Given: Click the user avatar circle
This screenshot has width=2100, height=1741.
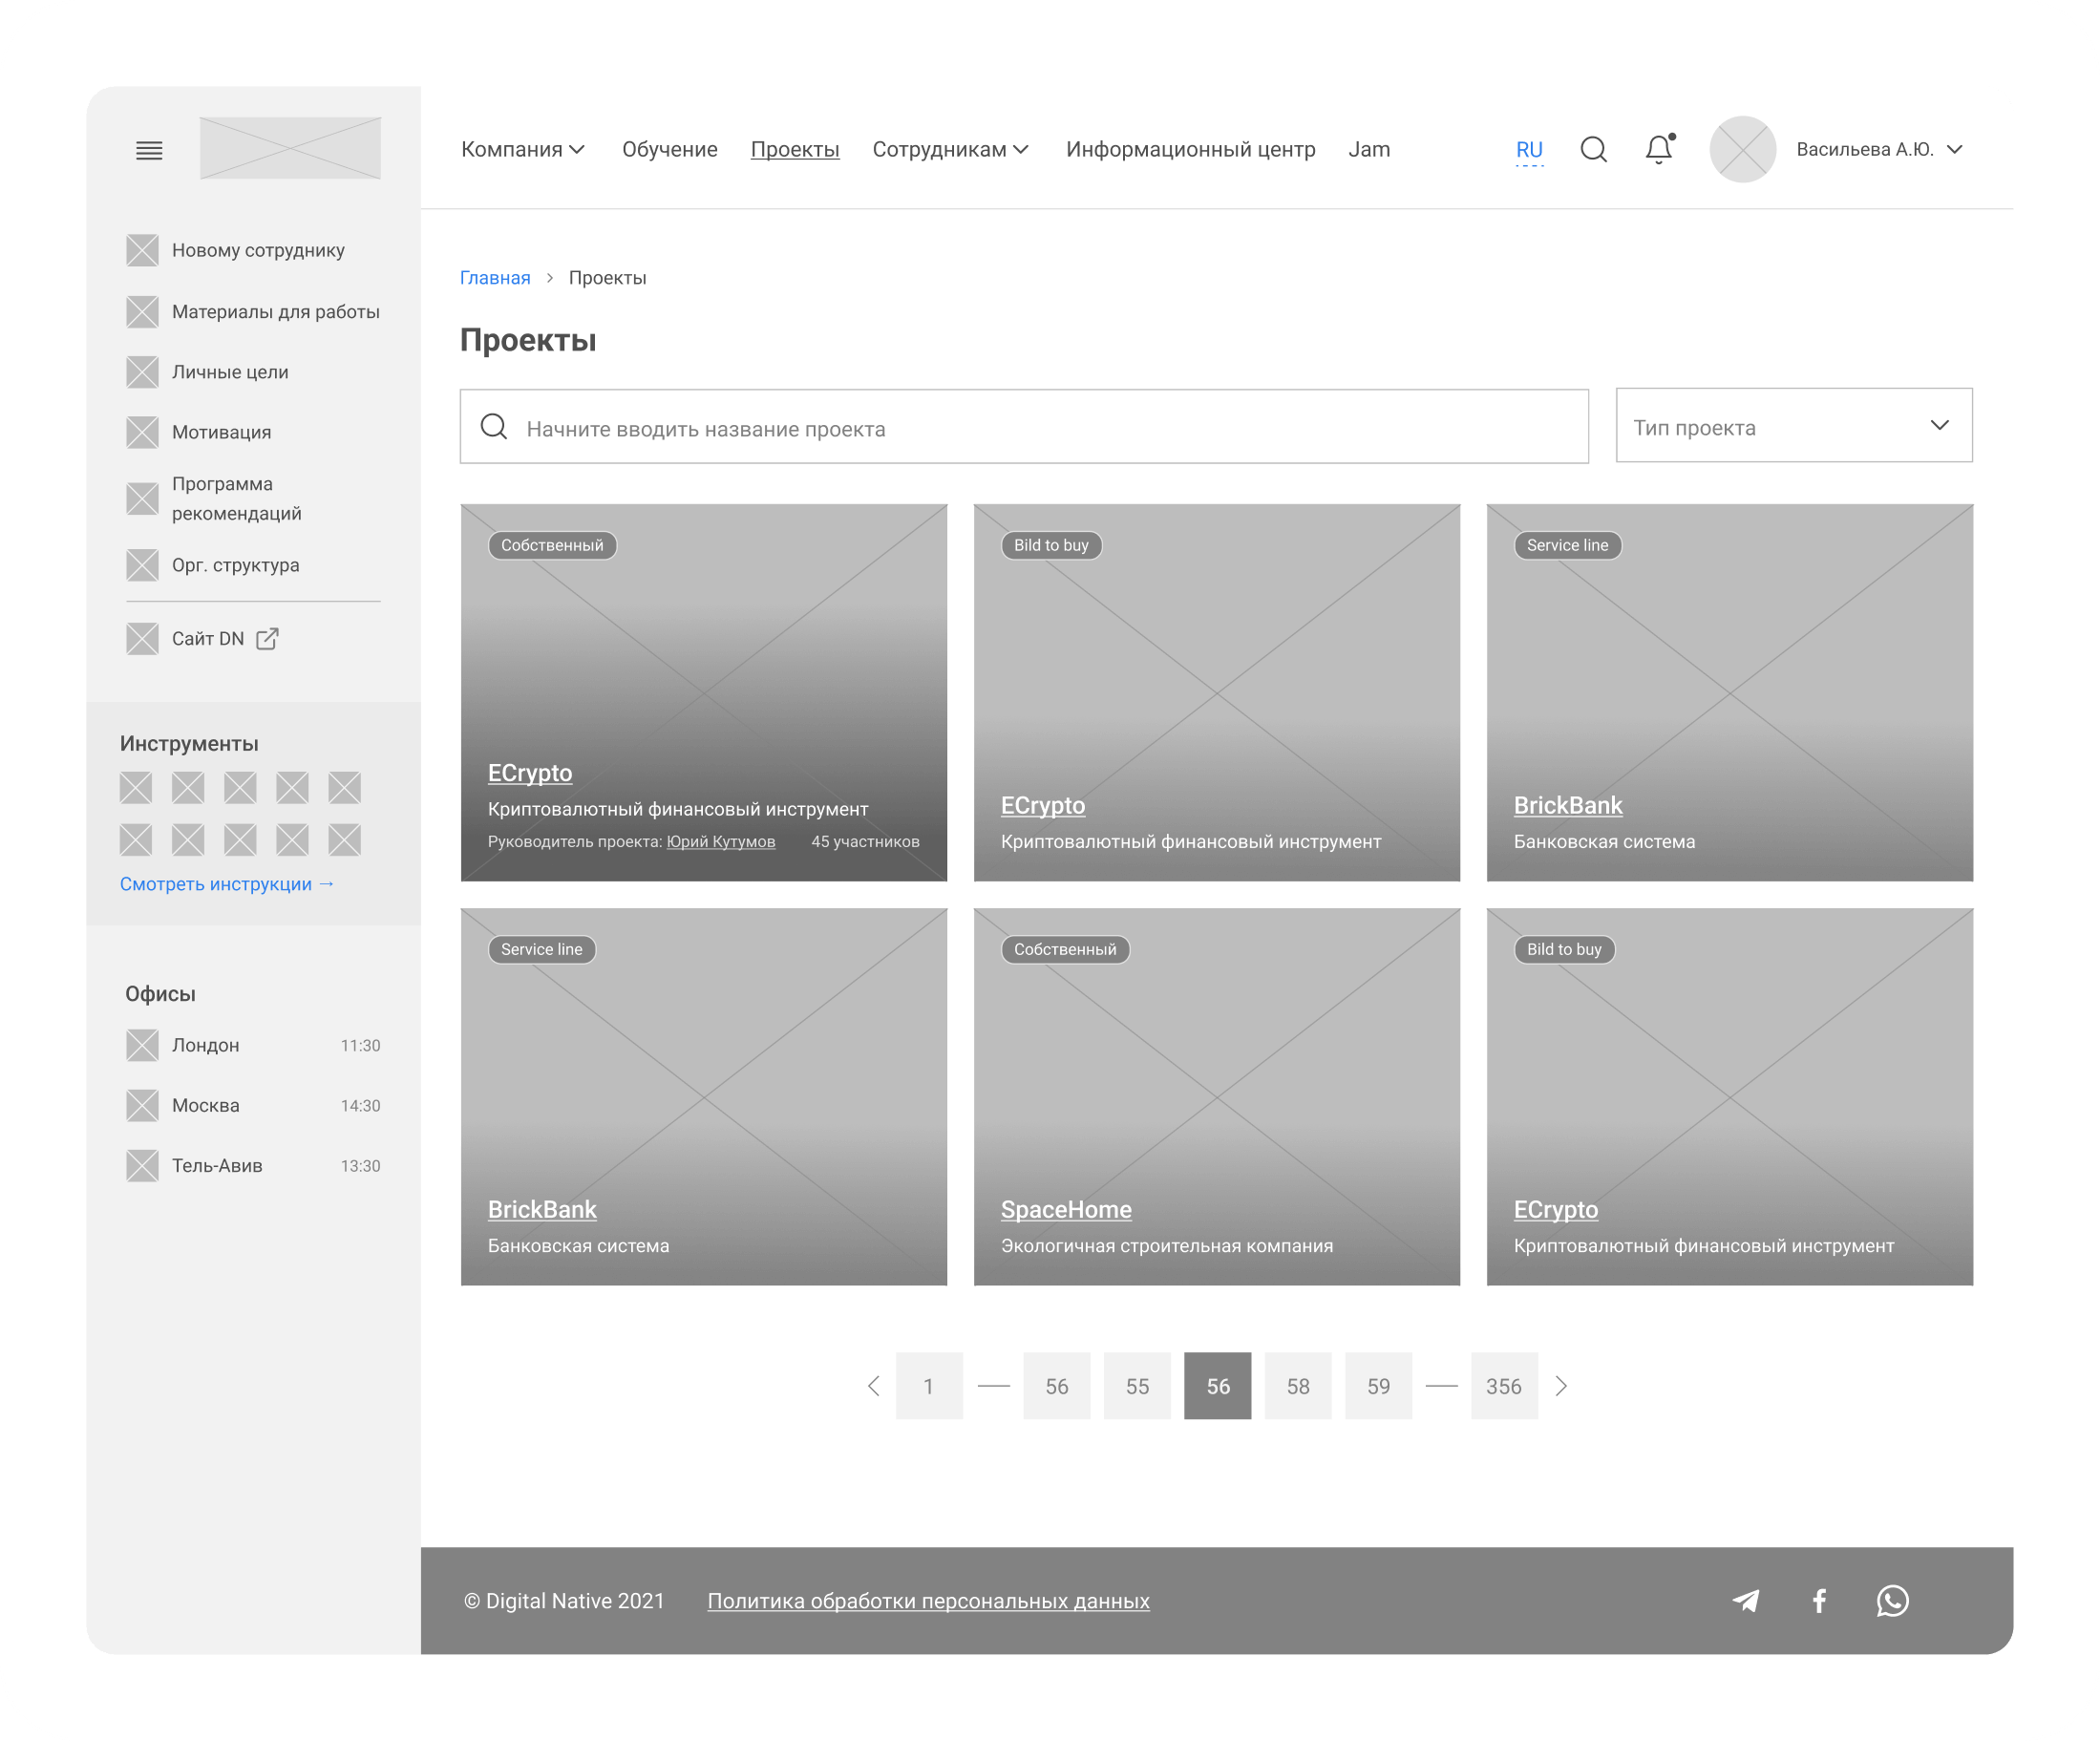Looking at the screenshot, I should [x=1742, y=150].
